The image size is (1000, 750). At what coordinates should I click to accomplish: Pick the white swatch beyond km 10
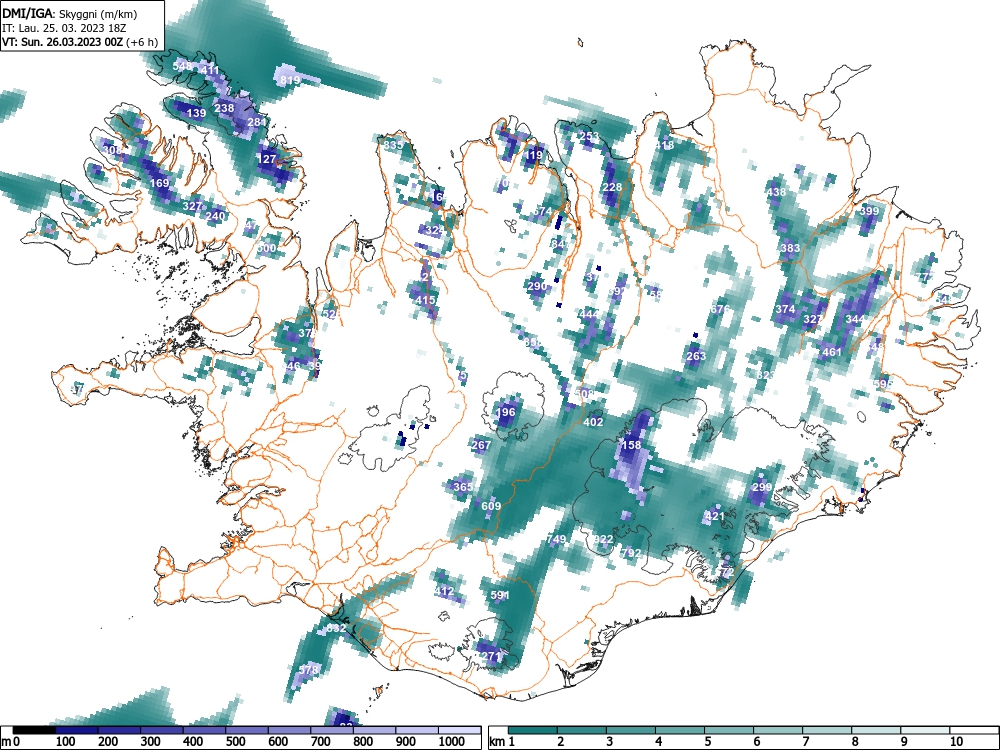pyautogui.click(x=974, y=730)
